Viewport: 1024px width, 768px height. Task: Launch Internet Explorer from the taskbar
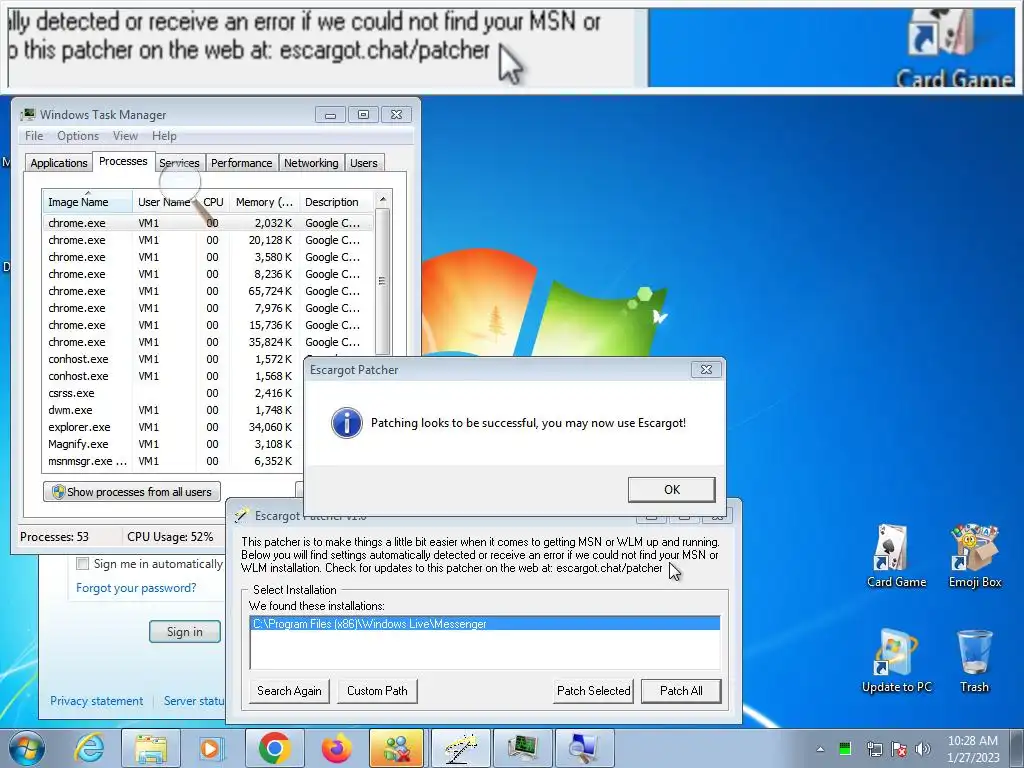click(x=89, y=748)
